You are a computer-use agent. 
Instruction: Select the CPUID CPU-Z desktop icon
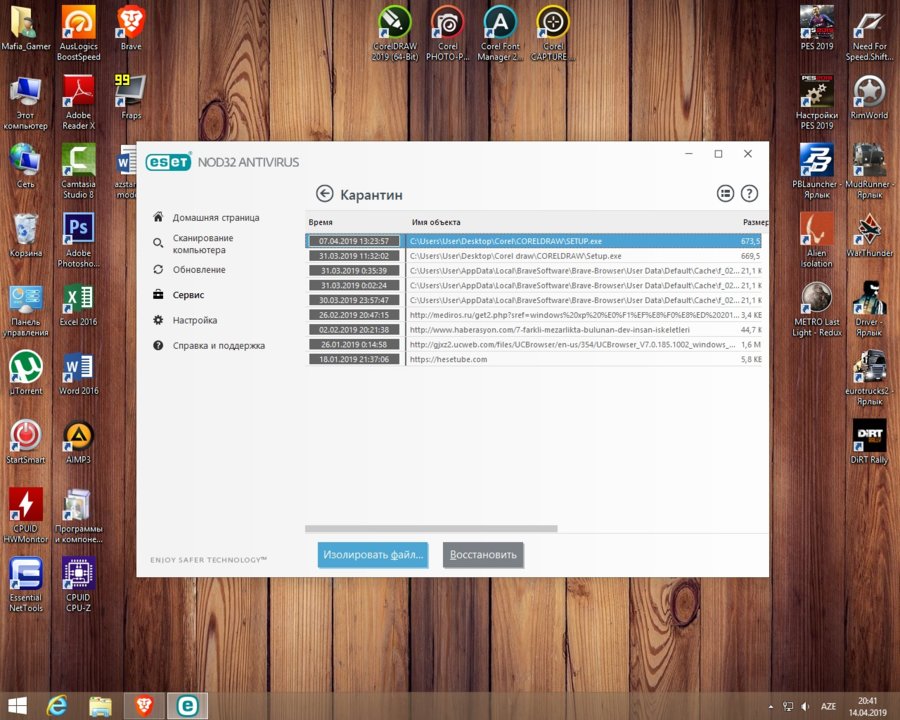[x=78, y=584]
